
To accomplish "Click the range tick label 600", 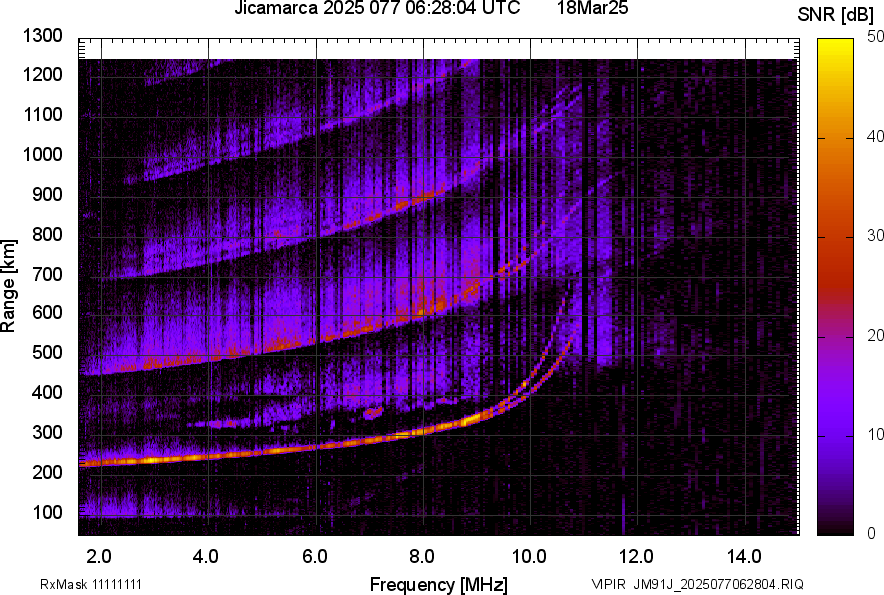I will click(47, 312).
